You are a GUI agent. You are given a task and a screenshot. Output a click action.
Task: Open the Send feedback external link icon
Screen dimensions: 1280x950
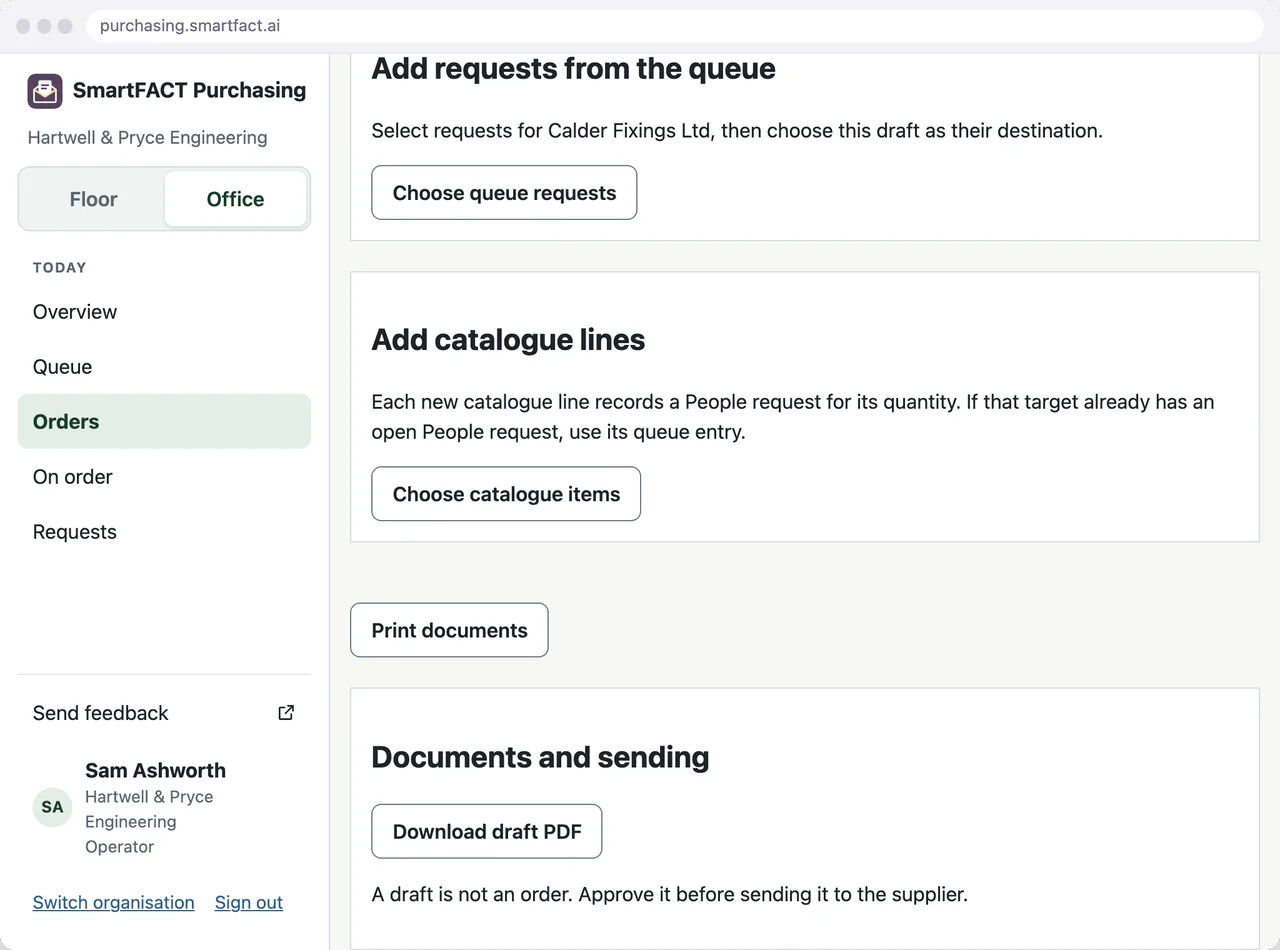tap(286, 713)
